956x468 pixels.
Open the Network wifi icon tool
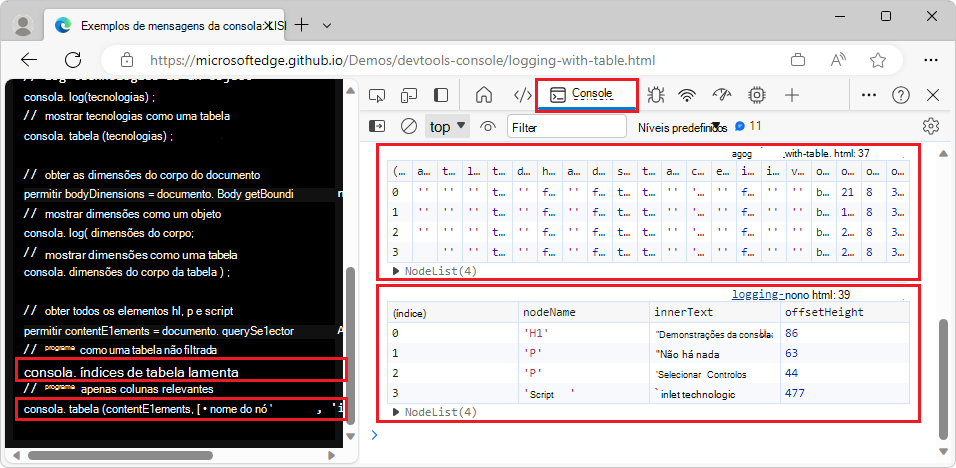687,95
